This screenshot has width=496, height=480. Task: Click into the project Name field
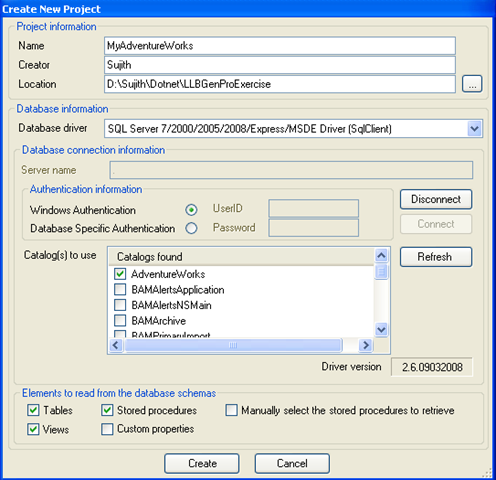280,46
